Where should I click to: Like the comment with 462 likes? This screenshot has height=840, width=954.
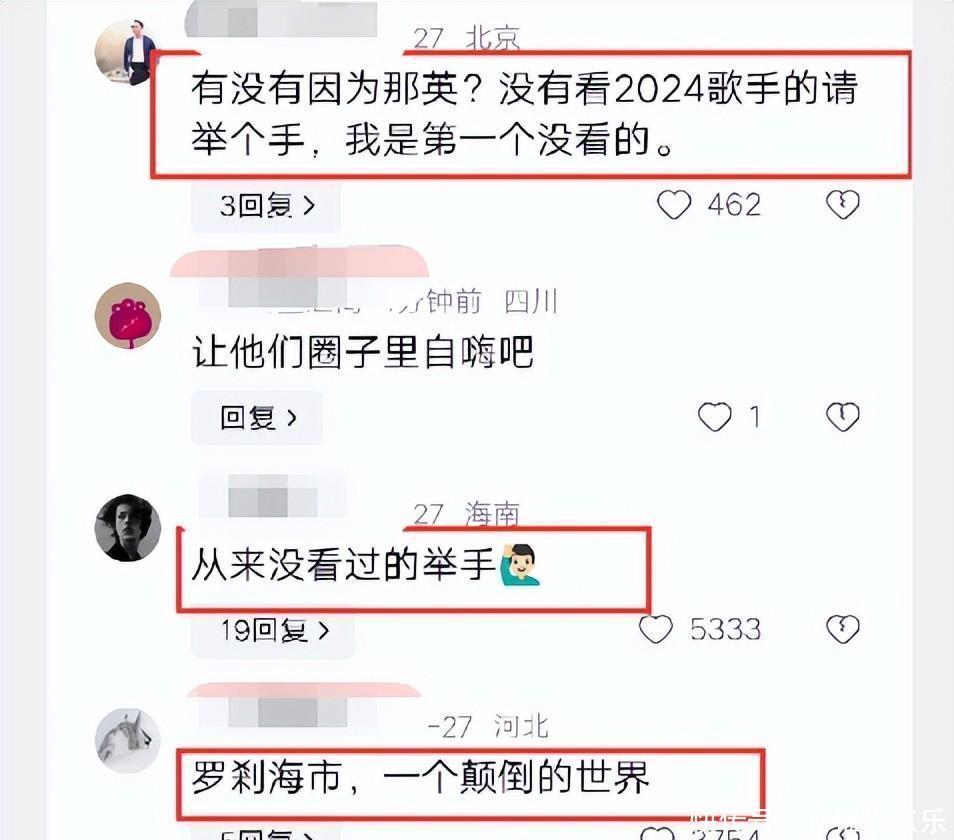click(x=674, y=204)
